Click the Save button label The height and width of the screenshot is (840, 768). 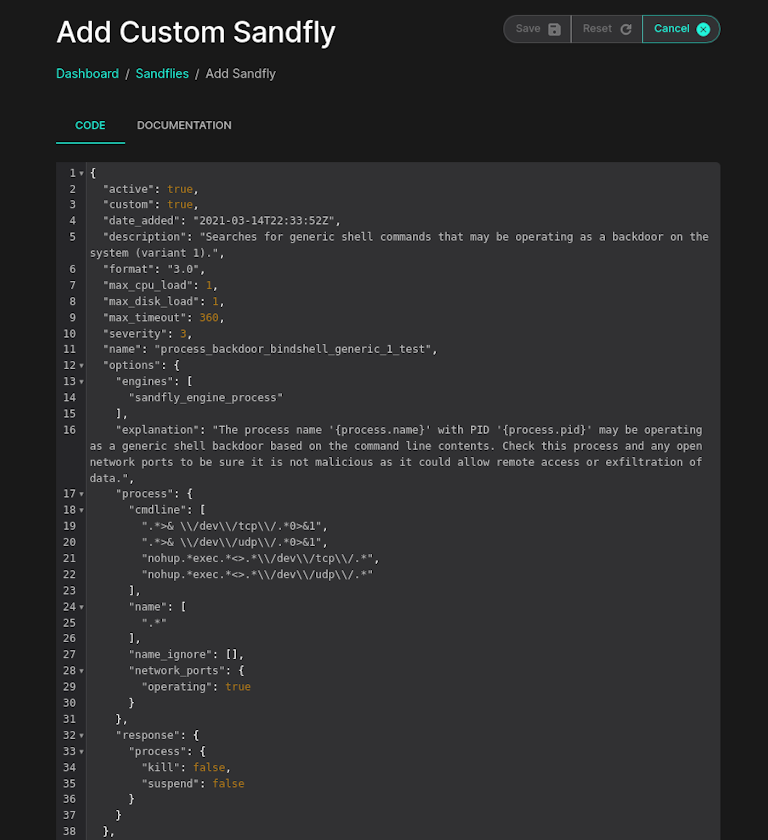coord(528,29)
